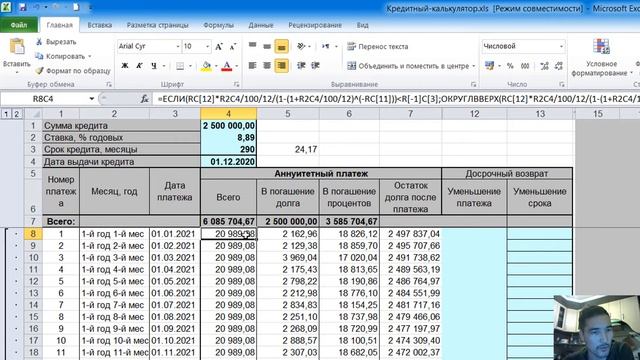Open the Данные (Data) tab

[261, 25]
